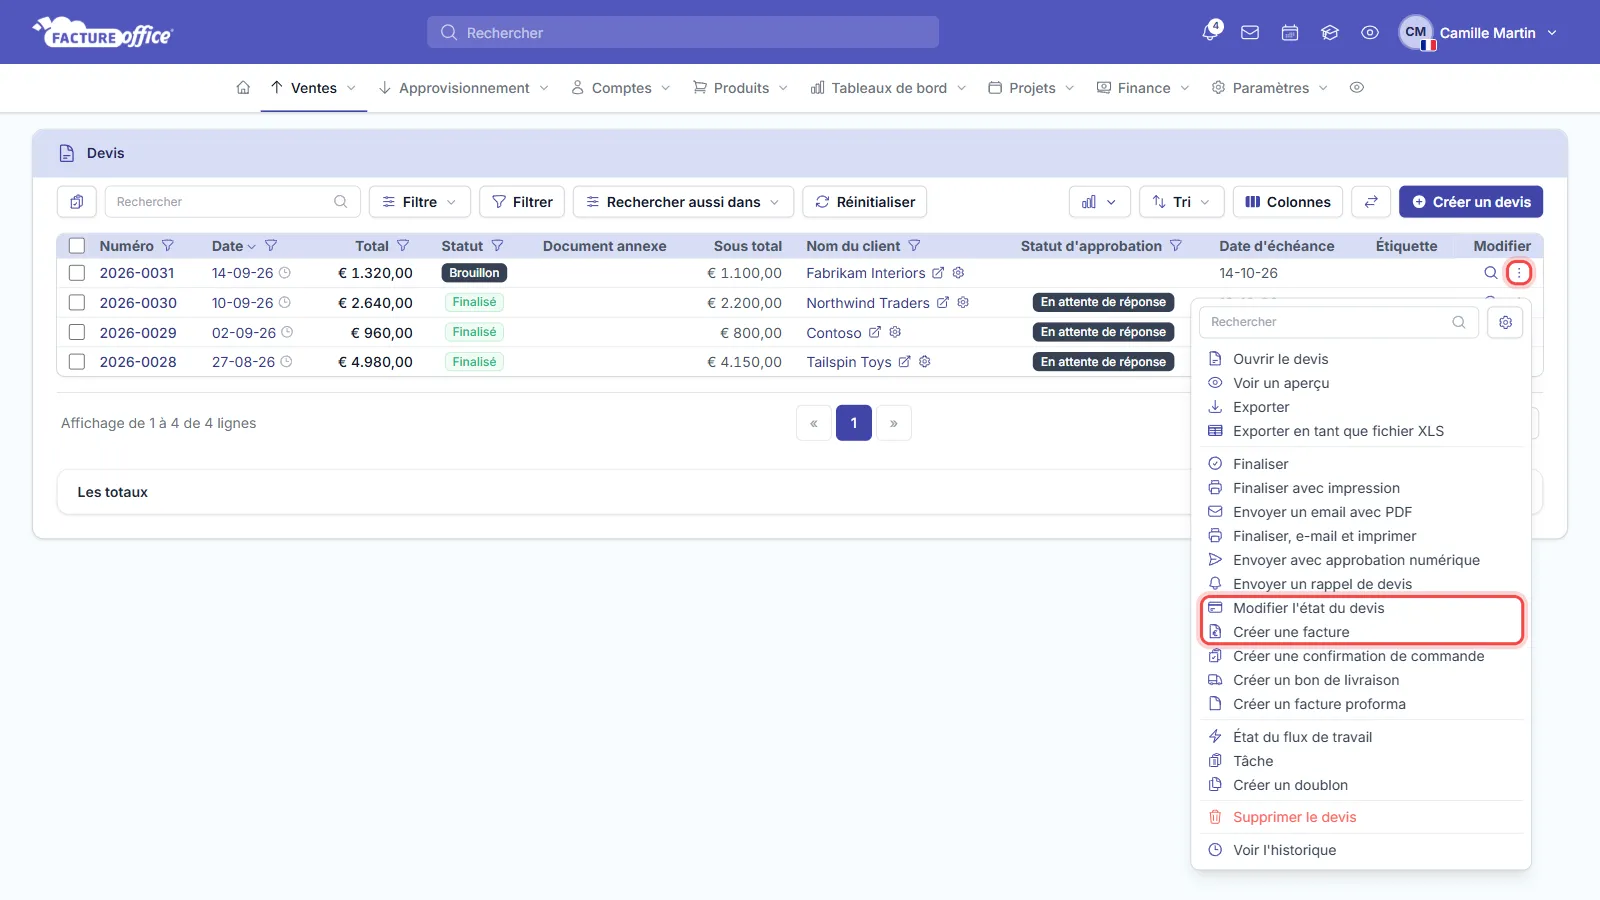Click the Créer un devis button

(x=1471, y=202)
